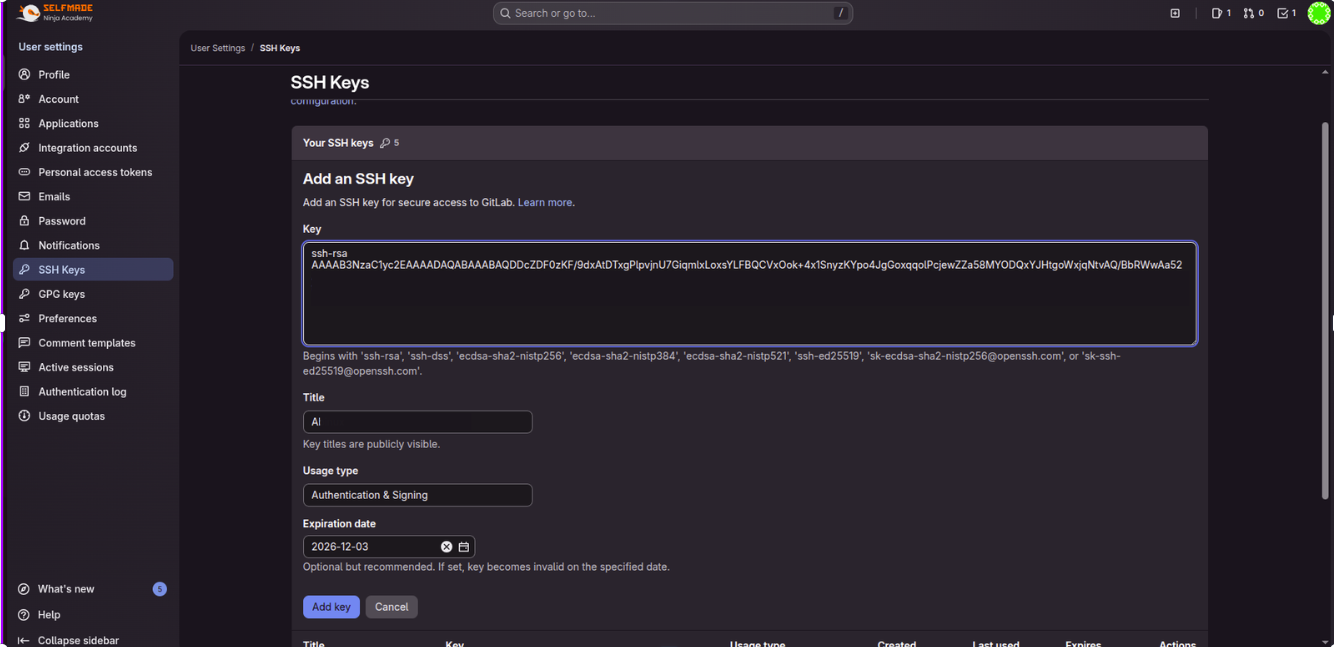This screenshot has height=647, width=1334.
Task: Click the User Settings breadcrumb
Action: tap(218, 48)
